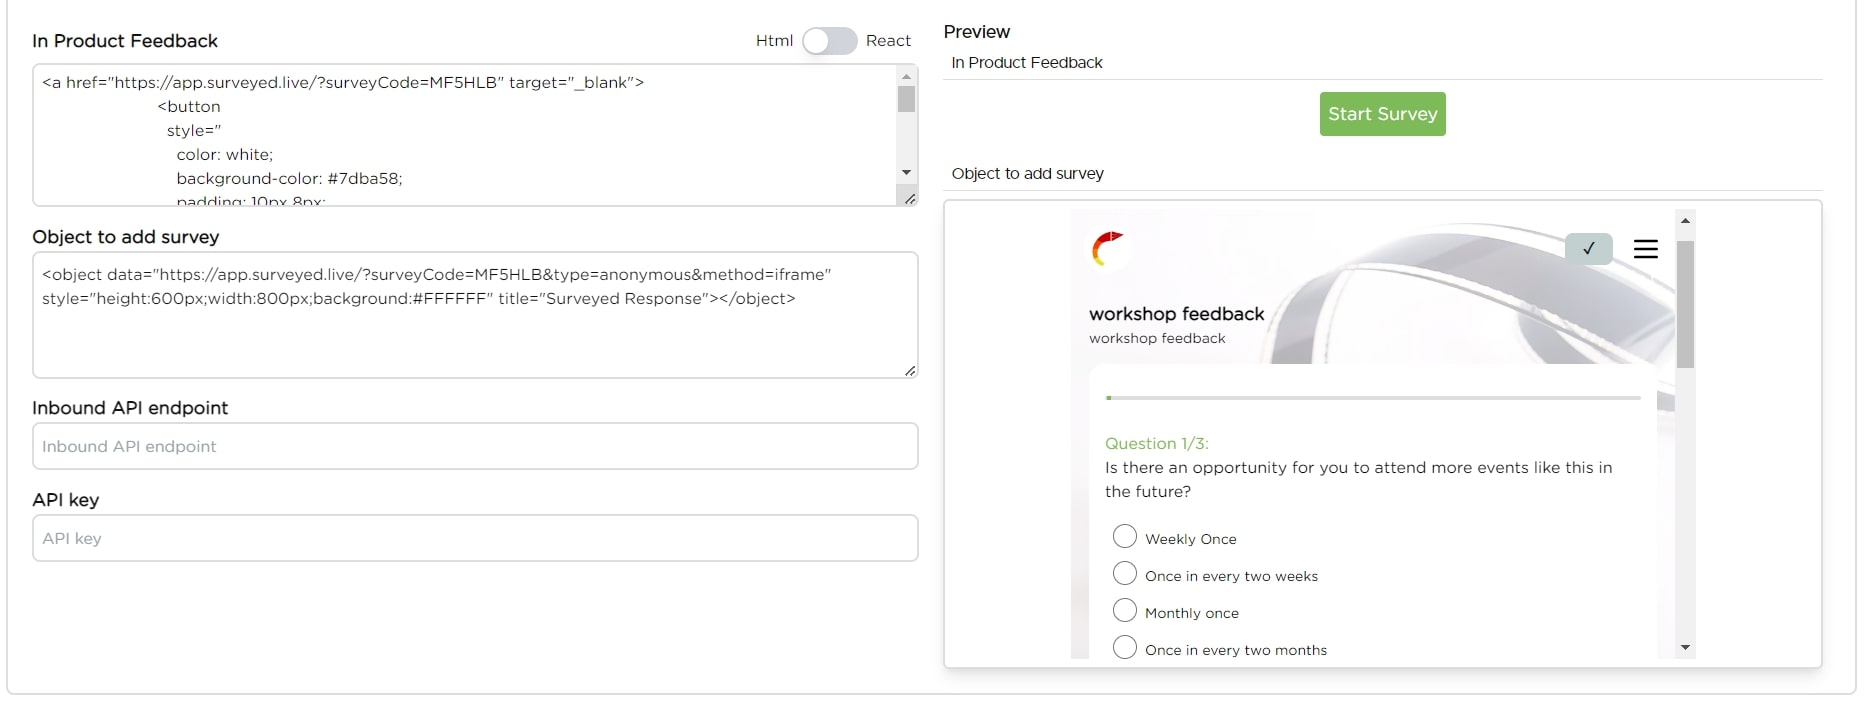
Task: Click the hamburger menu icon in survey preview
Action: [x=1645, y=249]
